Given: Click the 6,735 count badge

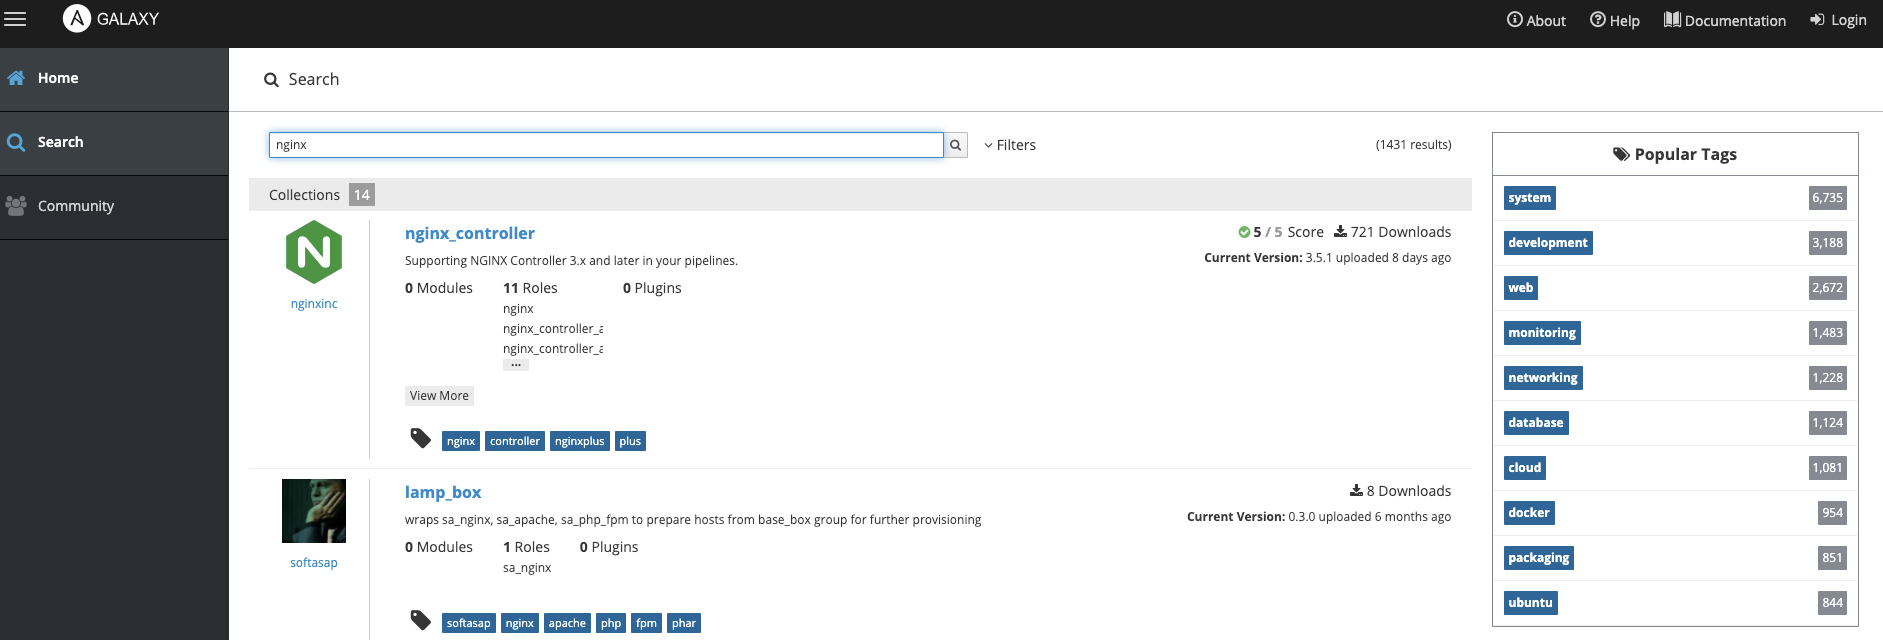Looking at the screenshot, I should tap(1828, 198).
